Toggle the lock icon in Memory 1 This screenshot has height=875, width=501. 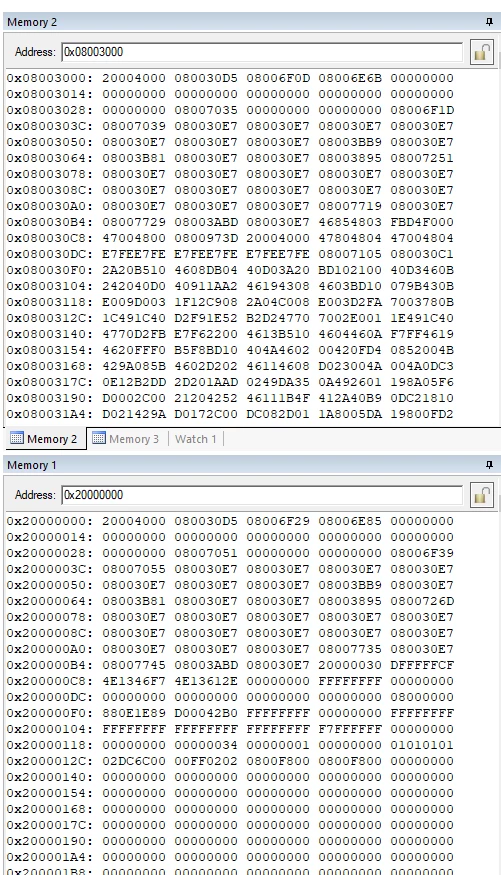click(482, 496)
